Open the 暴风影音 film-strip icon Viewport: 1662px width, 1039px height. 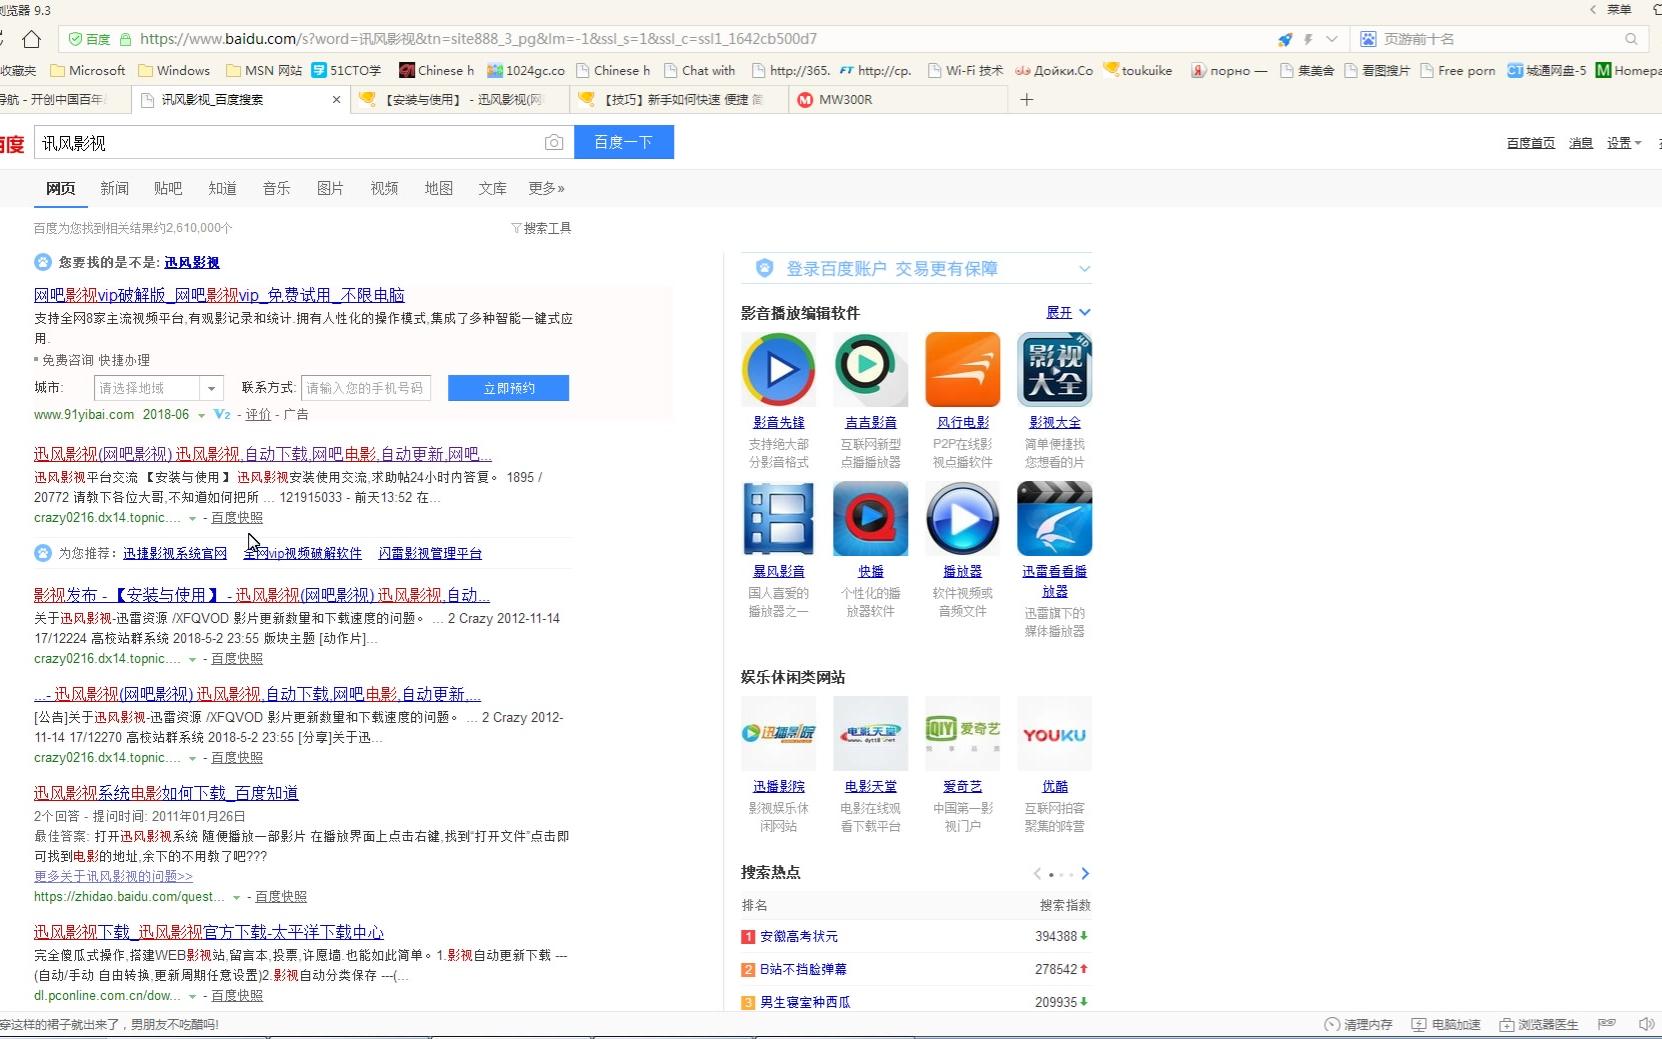click(778, 518)
